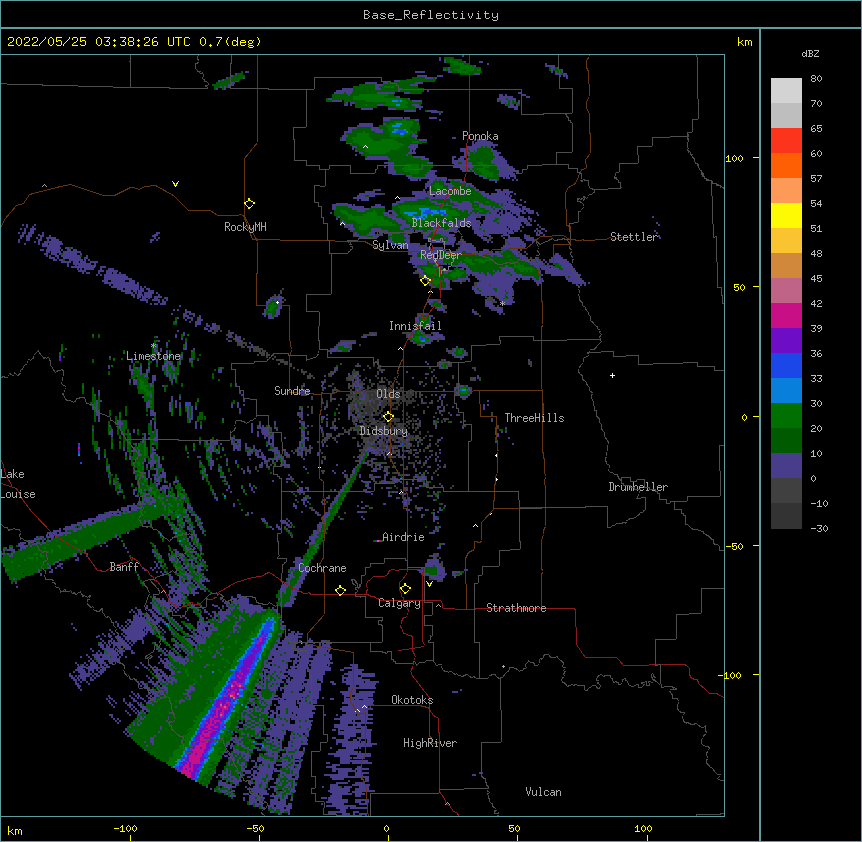Pick the white 70-80 dBZ legend swatch
The height and width of the screenshot is (842, 862).
point(786,91)
